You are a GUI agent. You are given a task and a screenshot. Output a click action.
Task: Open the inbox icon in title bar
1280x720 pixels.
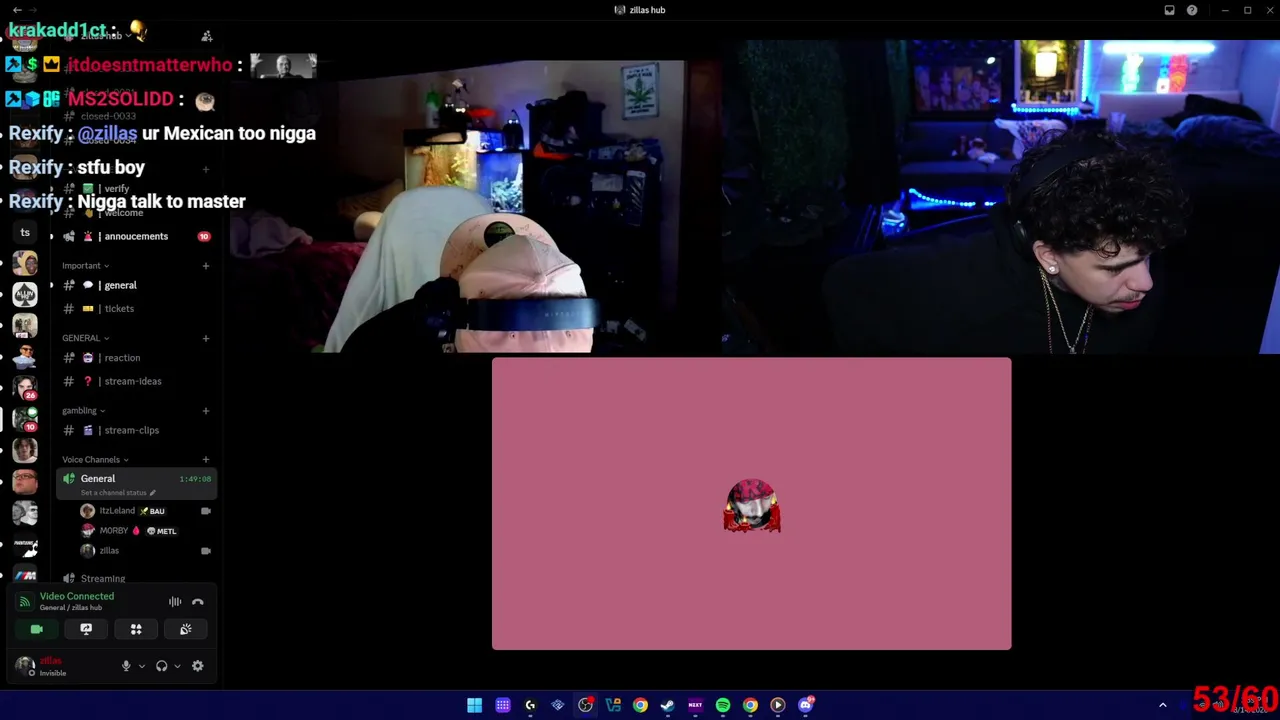click(1169, 10)
